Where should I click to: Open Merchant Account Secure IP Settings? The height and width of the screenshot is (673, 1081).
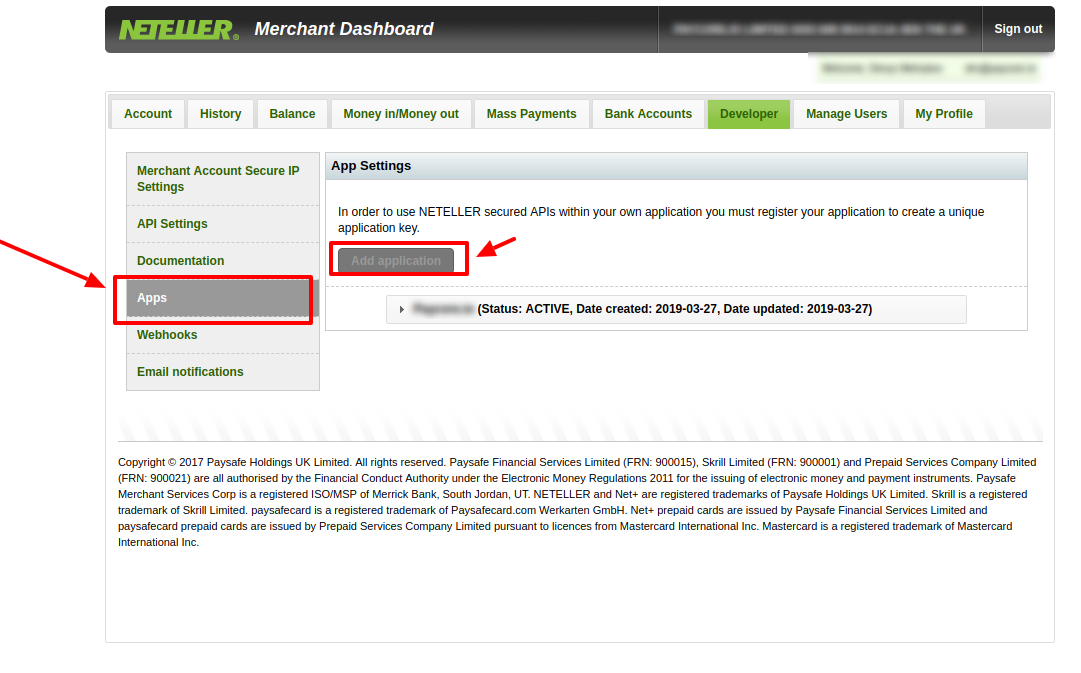(223, 179)
